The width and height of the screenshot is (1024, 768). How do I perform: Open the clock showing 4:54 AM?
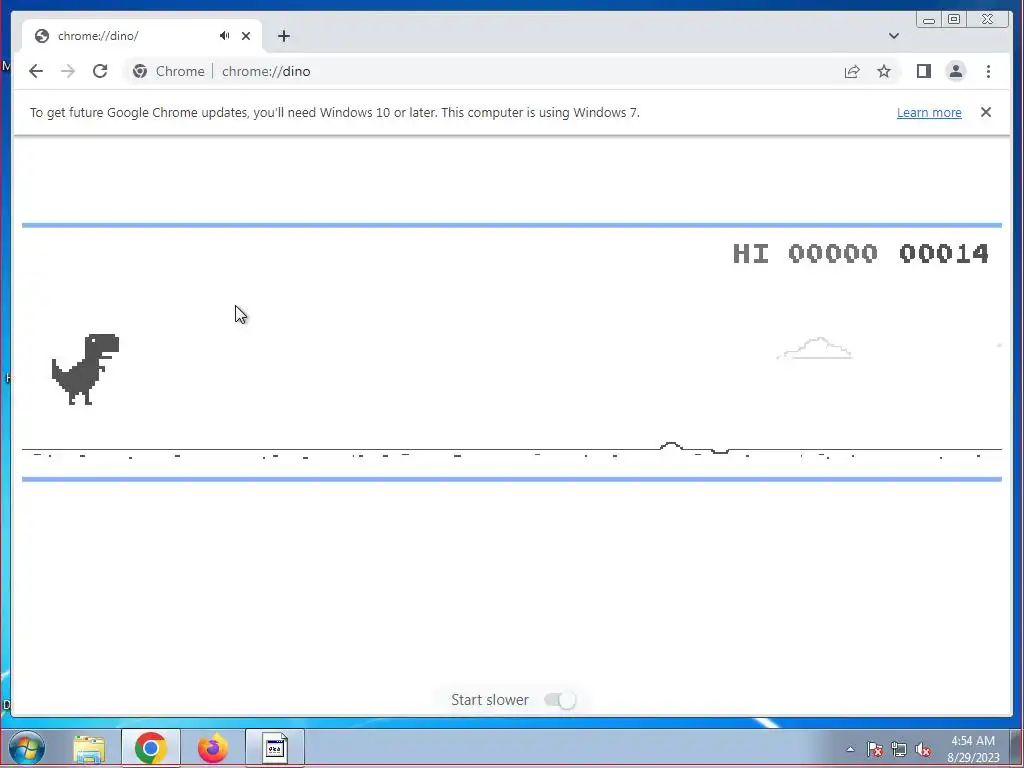pos(973,749)
